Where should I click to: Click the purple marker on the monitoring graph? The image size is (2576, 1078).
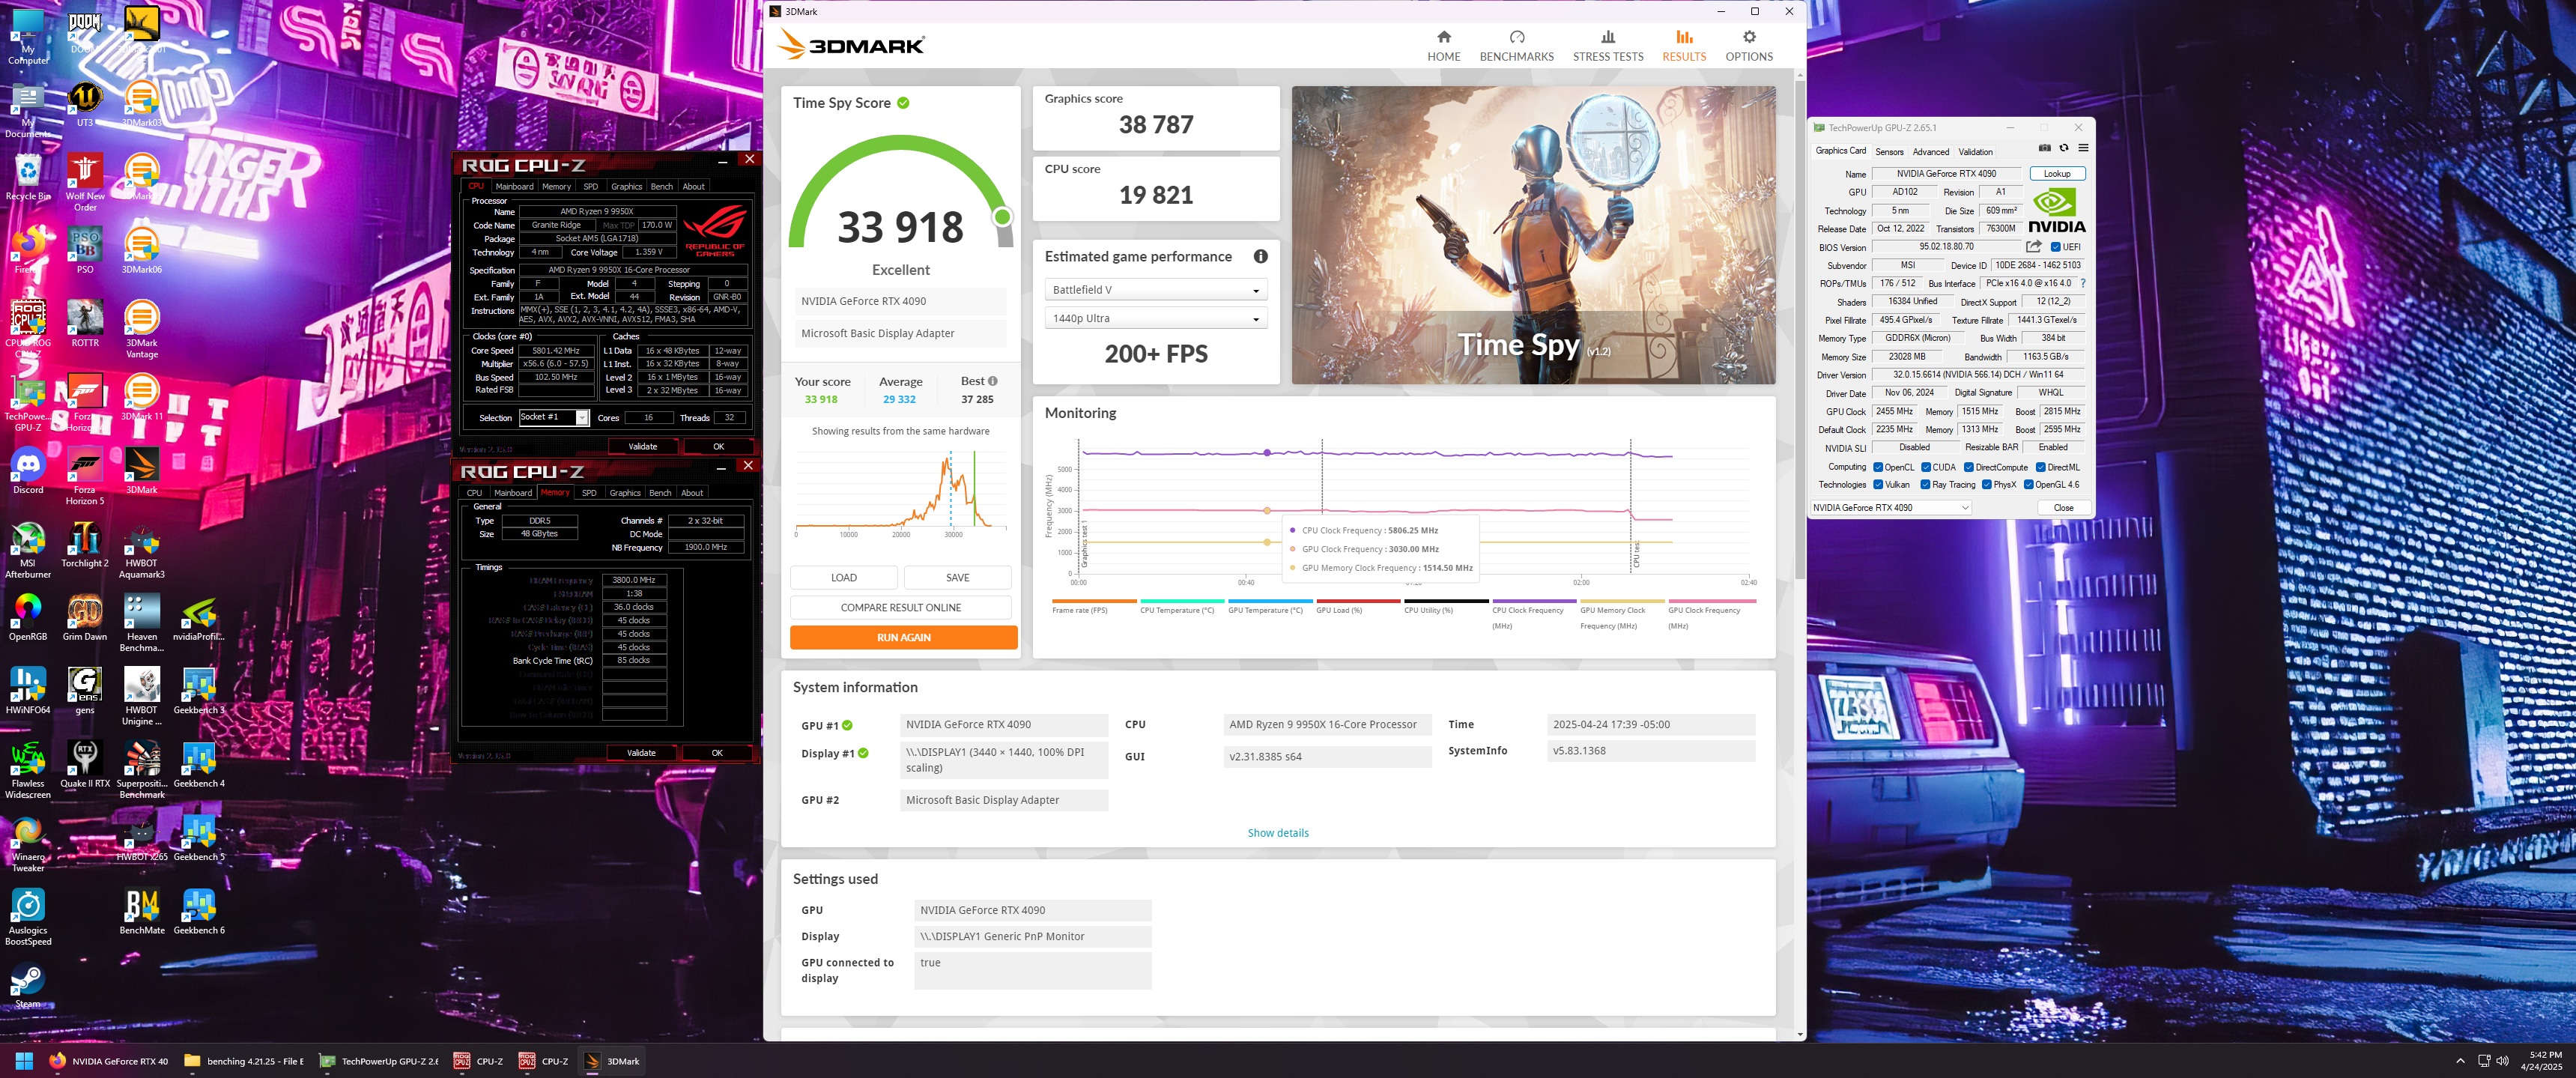(x=1267, y=453)
